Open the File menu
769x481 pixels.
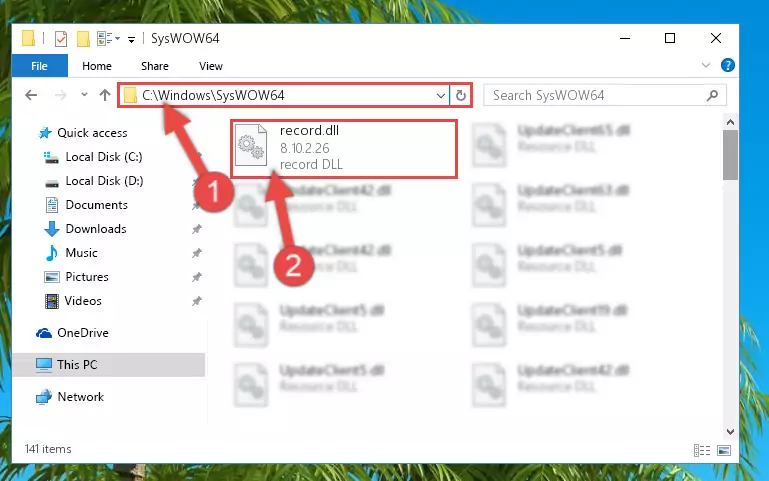pyautogui.click(x=39, y=66)
